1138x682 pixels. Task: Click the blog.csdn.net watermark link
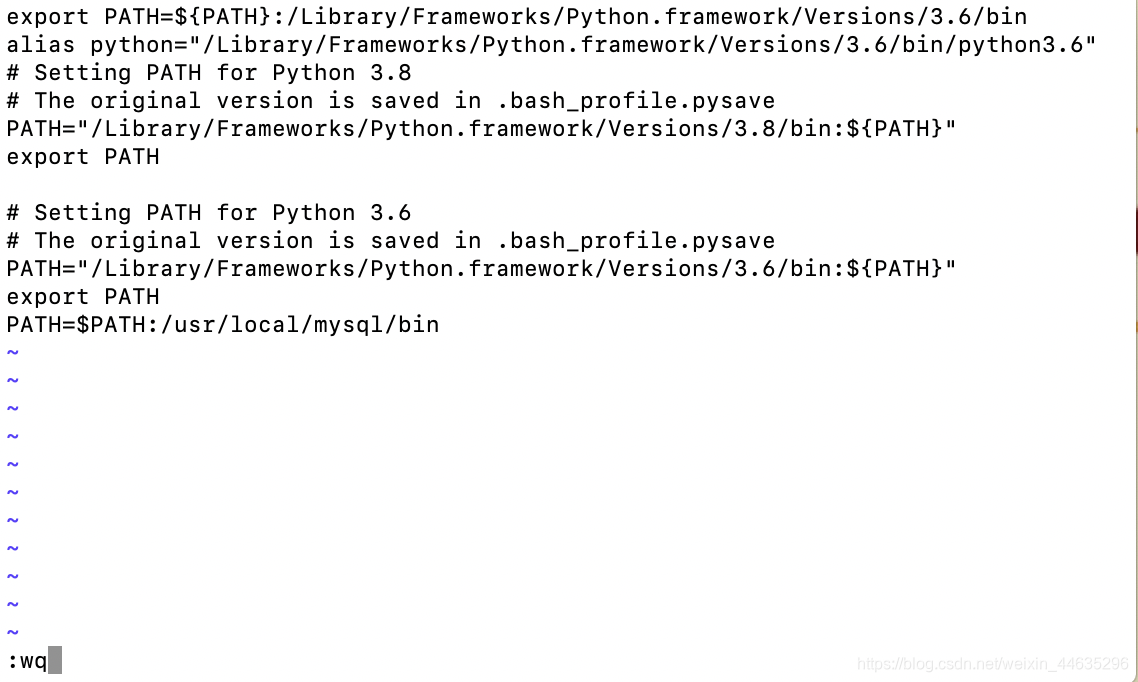click(x=993, y=663)
